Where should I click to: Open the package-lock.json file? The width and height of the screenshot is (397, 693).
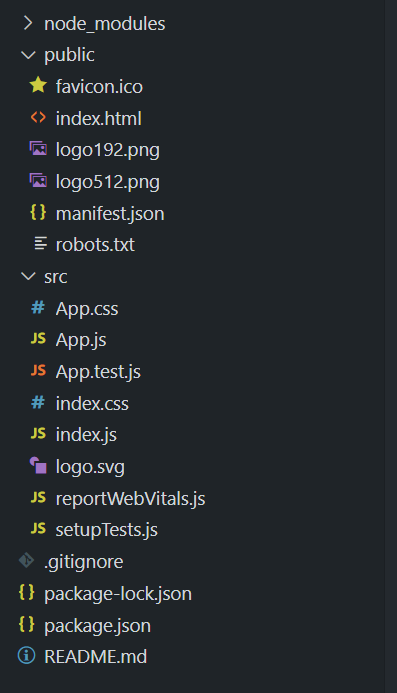click(118, 594)
